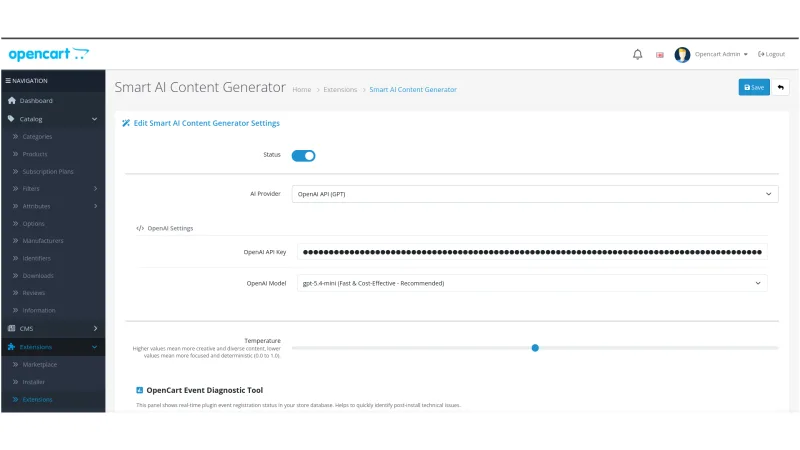The width and height of the screenshot is (800, 450).
Task: Click the Temperature slider handle
Action: pyautogui.click(x=535, y=348)
